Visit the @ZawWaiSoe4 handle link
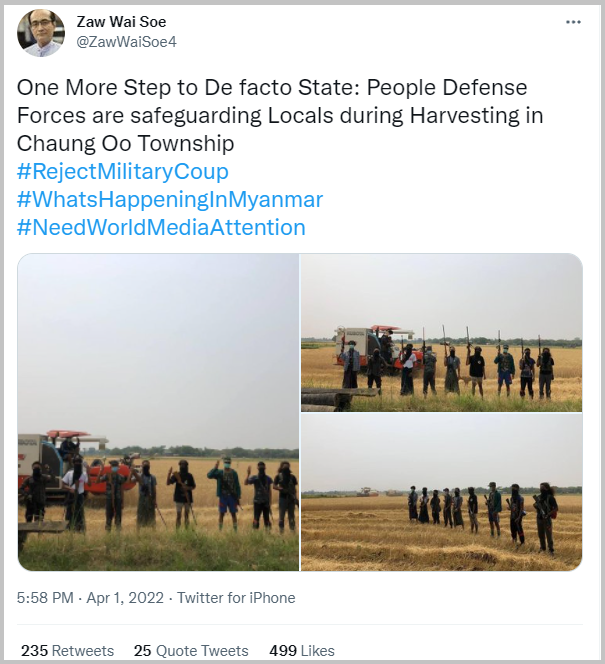Screen dimensions: 605x664 [x=126, y=42]
